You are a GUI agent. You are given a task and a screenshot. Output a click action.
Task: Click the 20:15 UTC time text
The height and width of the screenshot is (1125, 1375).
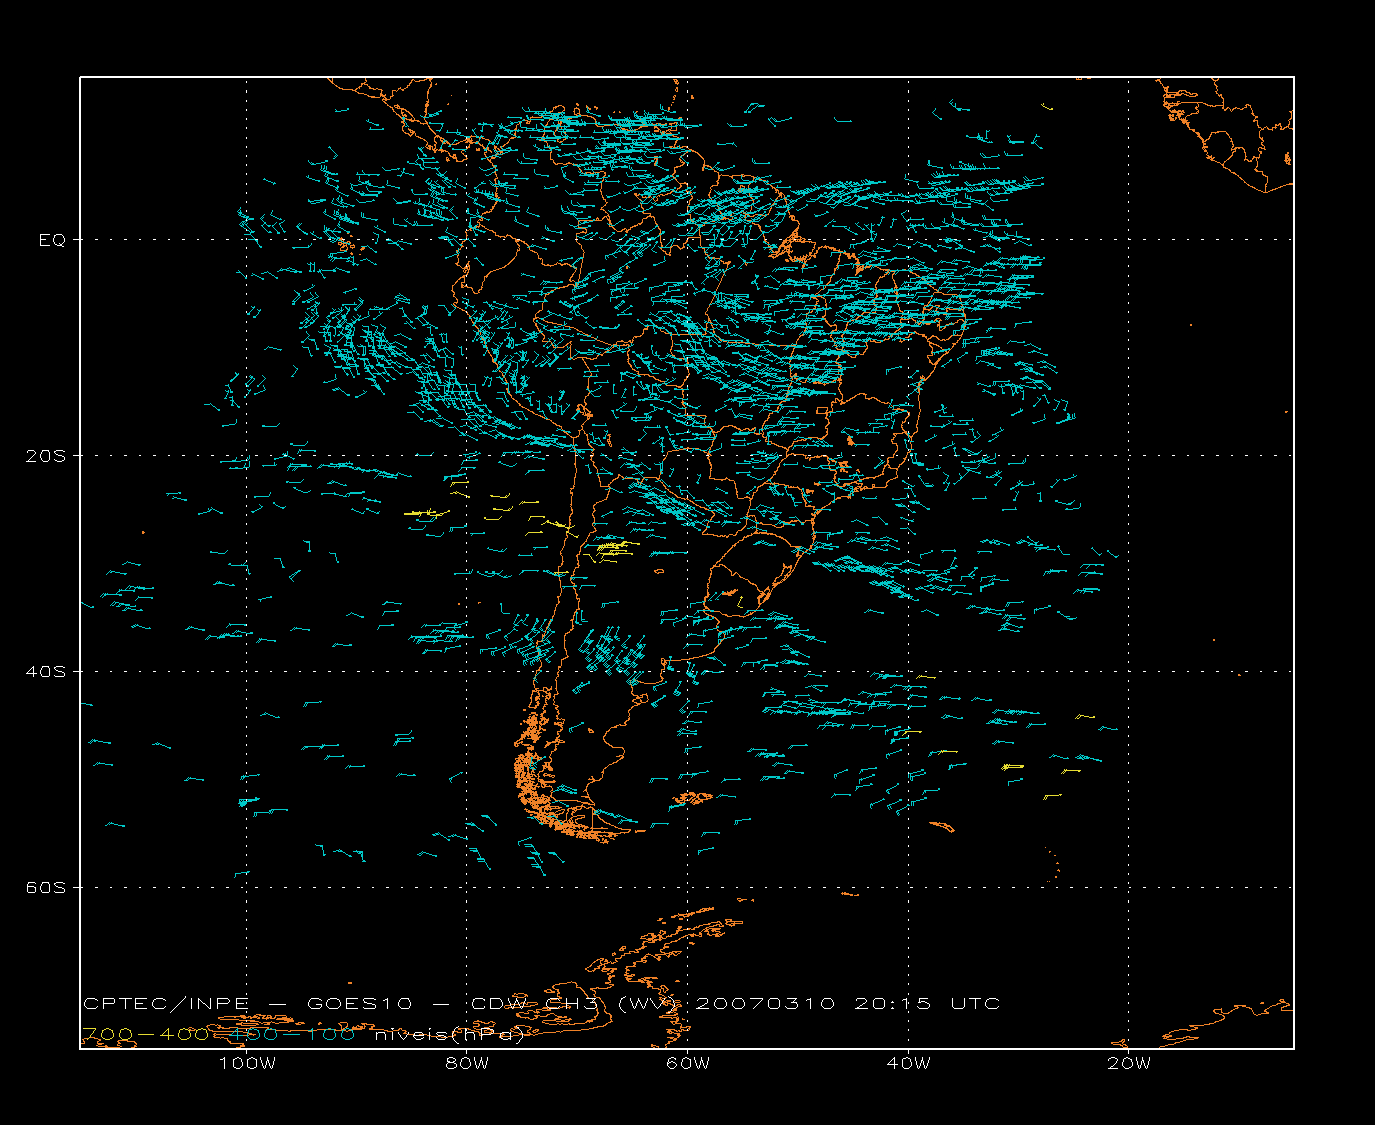[x=927, y=1003]
